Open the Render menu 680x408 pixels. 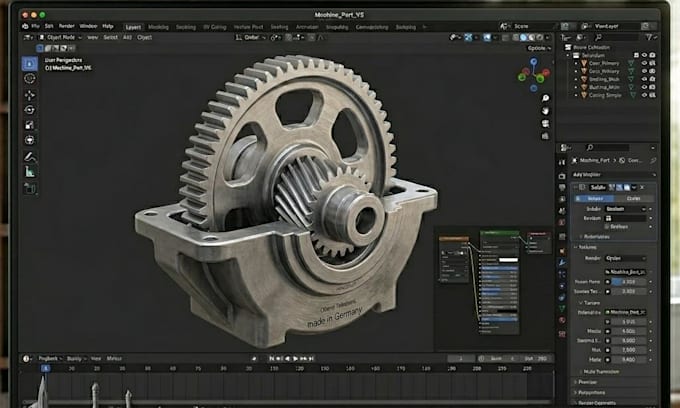66,26
